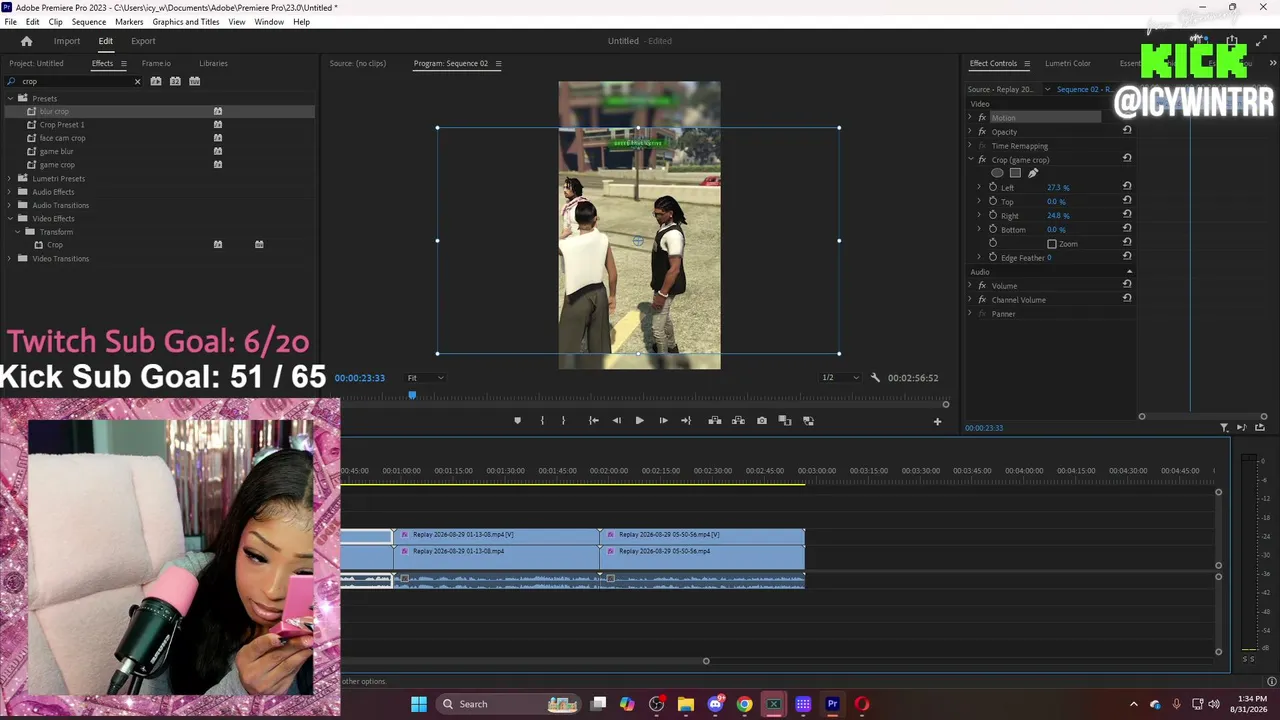
Task: Click the Program monitor playhead marker
Action: [411, 395]
